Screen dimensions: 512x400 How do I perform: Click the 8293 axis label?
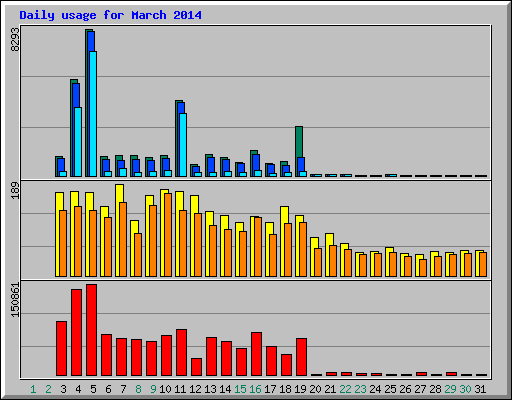coord(15,39)
